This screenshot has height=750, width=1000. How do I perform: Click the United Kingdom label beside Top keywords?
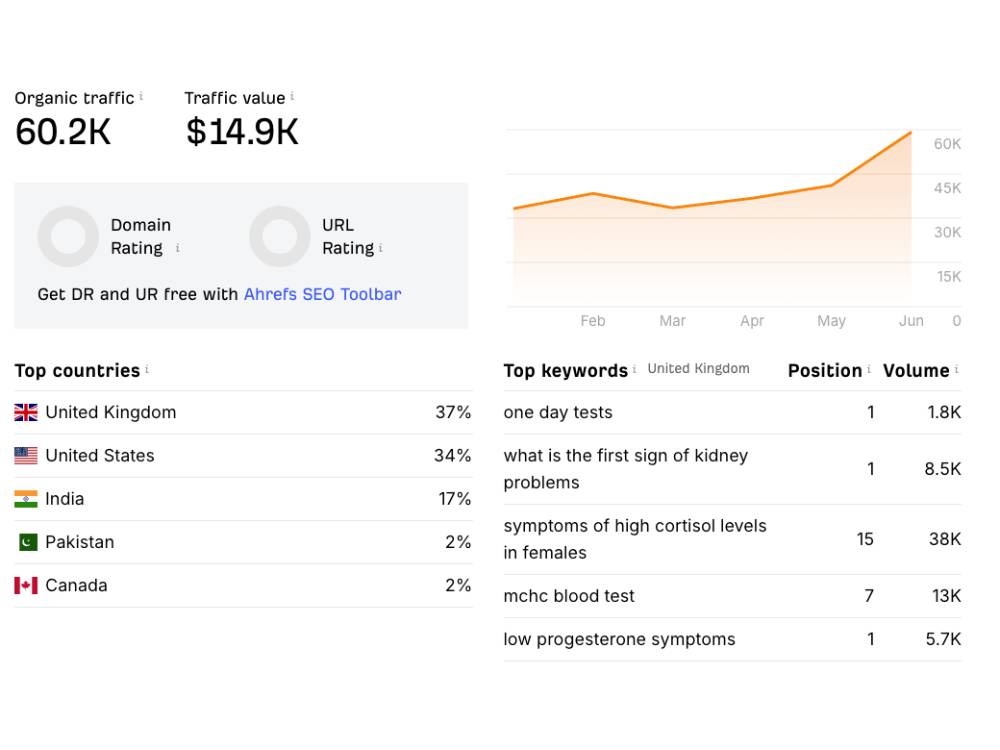[x=698, y=369]
